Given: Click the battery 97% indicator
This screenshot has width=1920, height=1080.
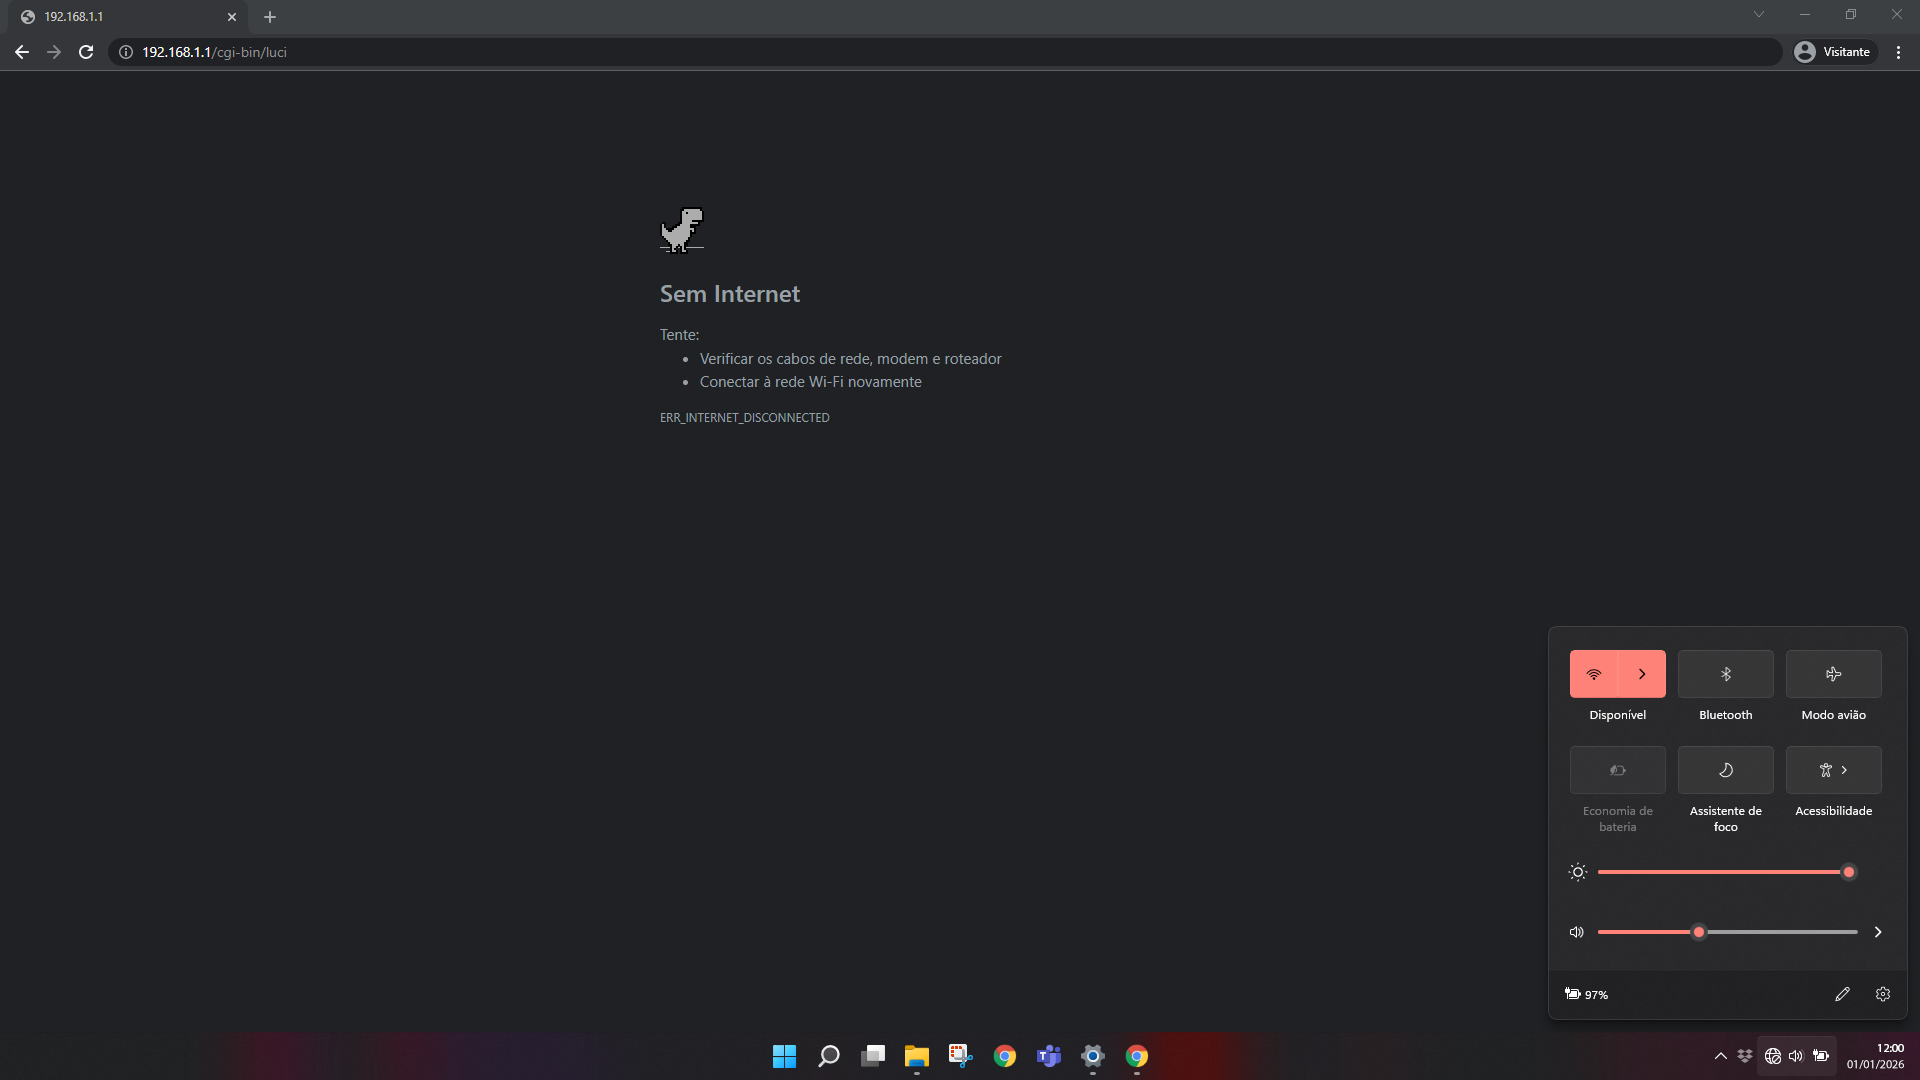Looking at the screenshot, I should click(1587, 994).
